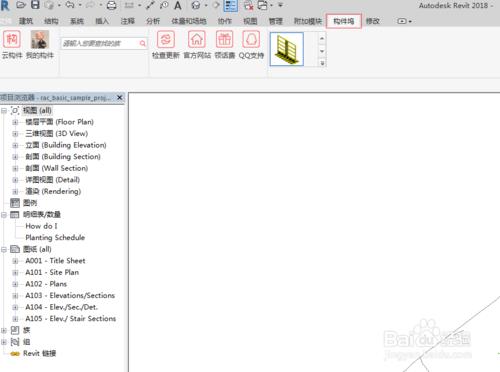Click the ribbon minimize toggle after 修改 tab
This screenshot has width=500, height=372.
pos(404,21)
